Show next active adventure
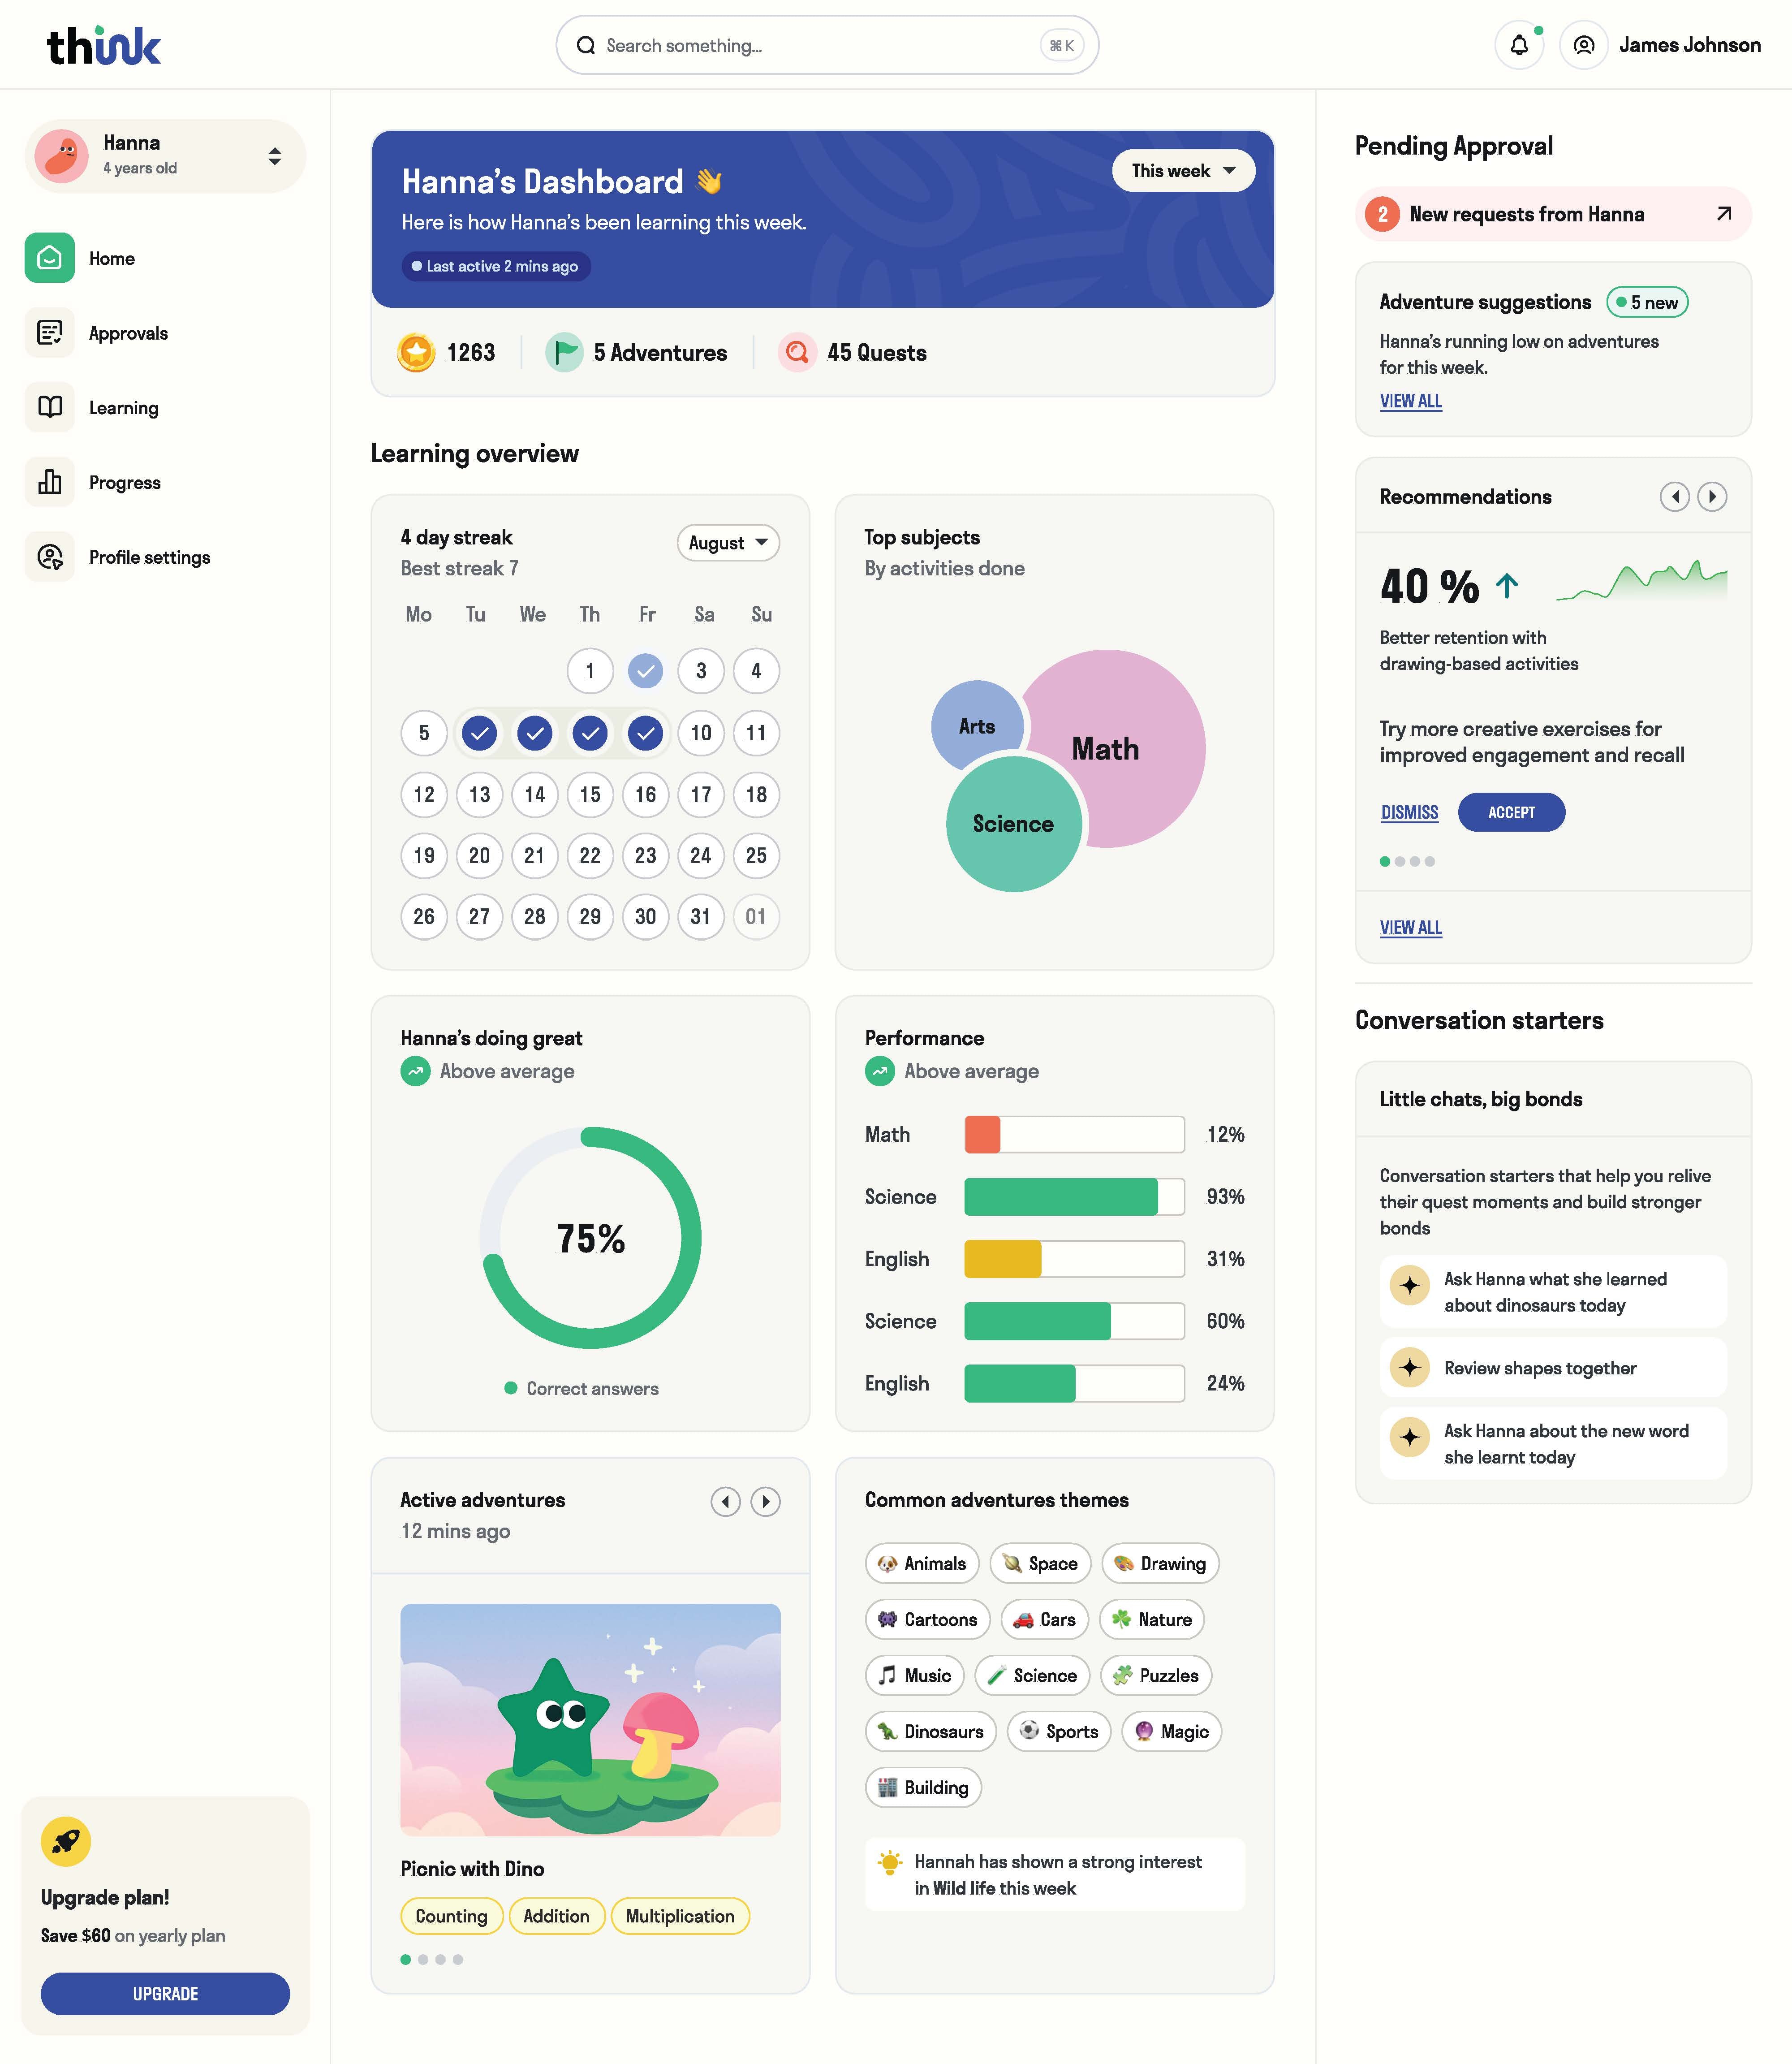 point(765,1501)
